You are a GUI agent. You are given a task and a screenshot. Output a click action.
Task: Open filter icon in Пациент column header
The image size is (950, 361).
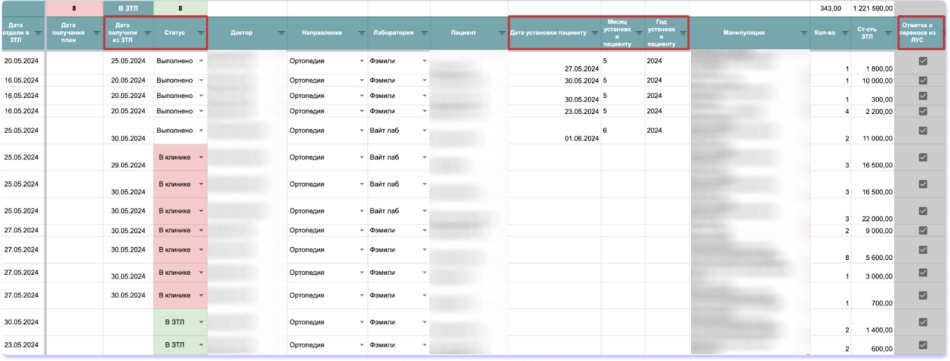point(502,33)
